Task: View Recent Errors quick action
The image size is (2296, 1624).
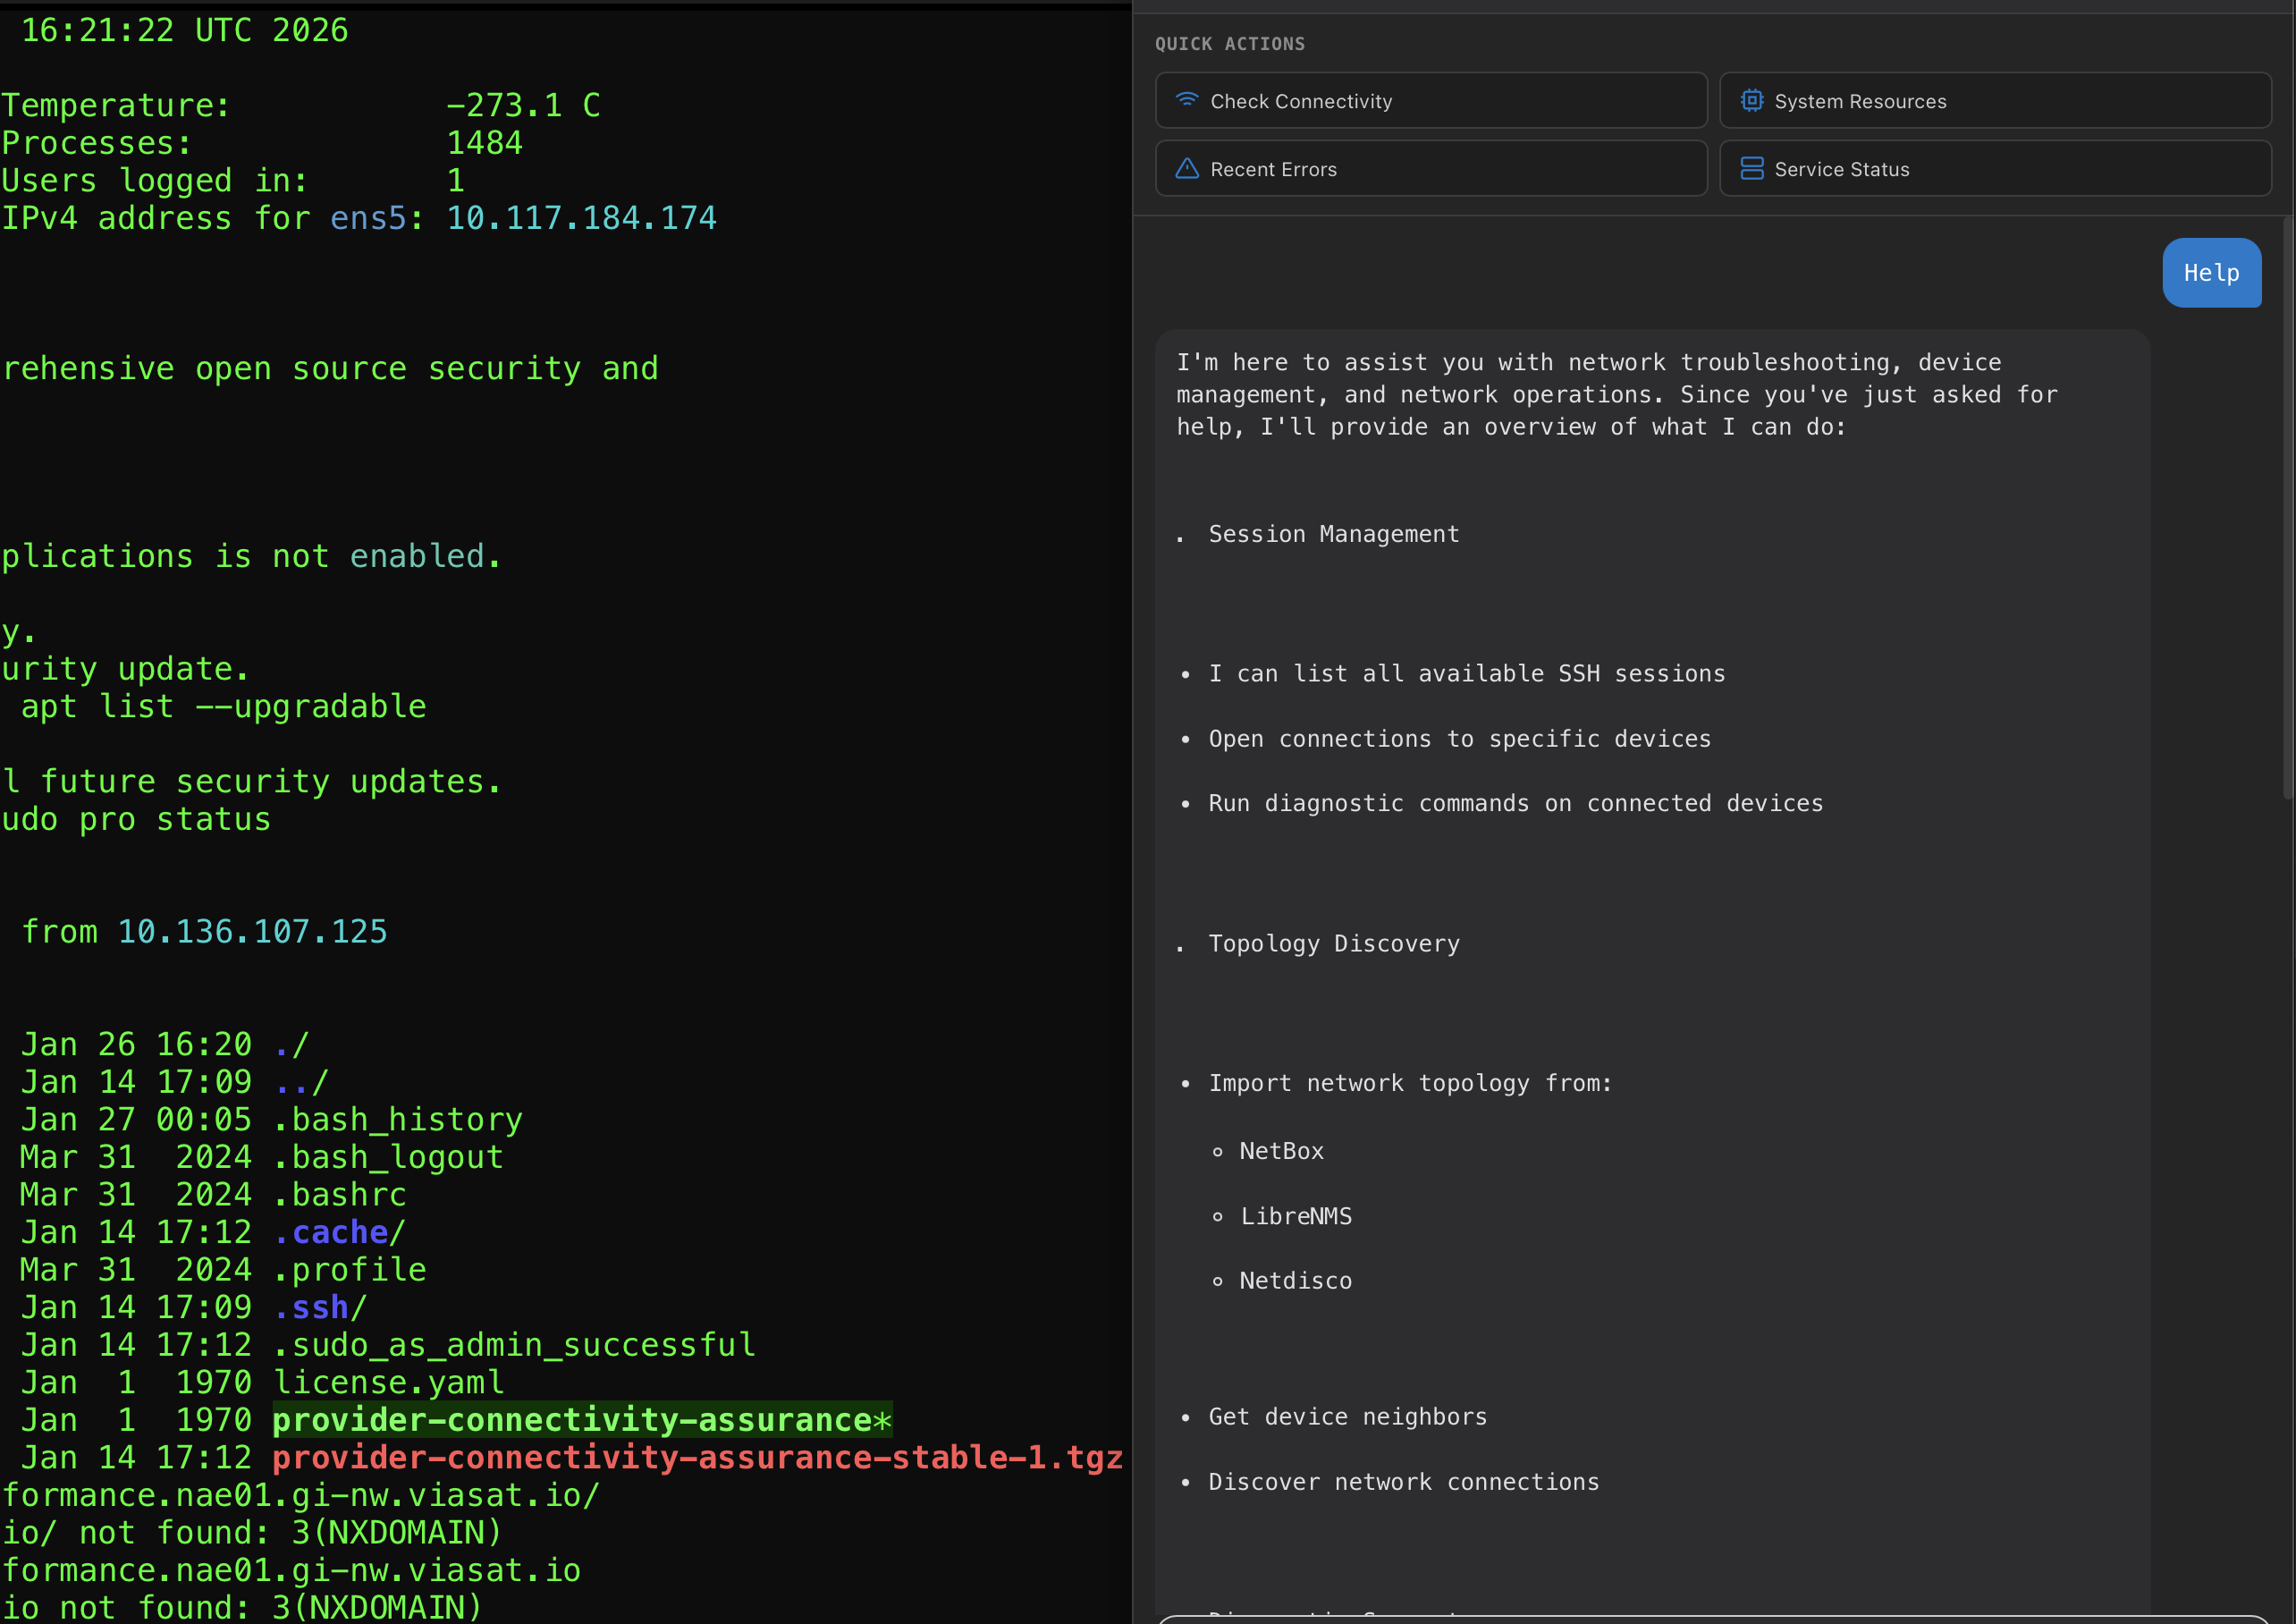Action: 1430,168
